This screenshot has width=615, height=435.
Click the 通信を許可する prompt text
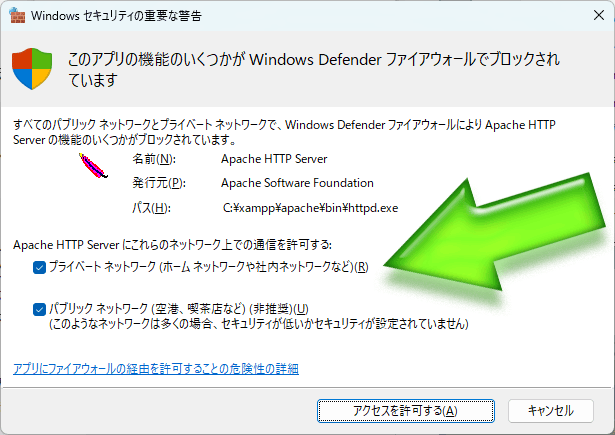172,245
